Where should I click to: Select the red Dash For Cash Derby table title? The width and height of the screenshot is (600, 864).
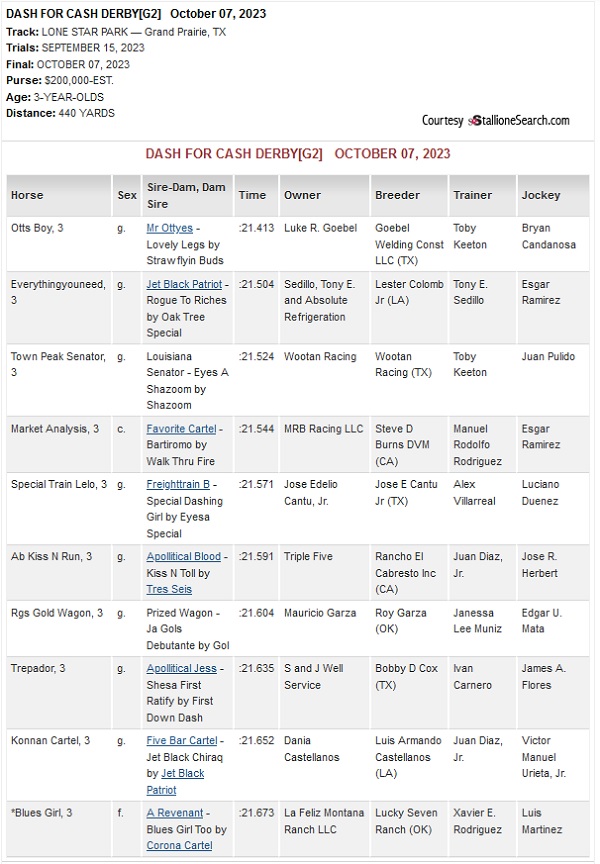pyautogui.click(x=298, y=154)
